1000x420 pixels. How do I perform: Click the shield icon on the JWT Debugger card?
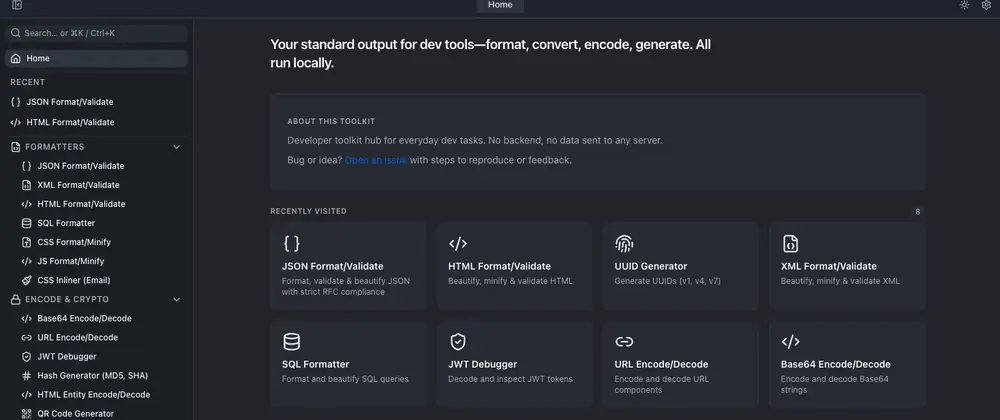coord(458,342)
